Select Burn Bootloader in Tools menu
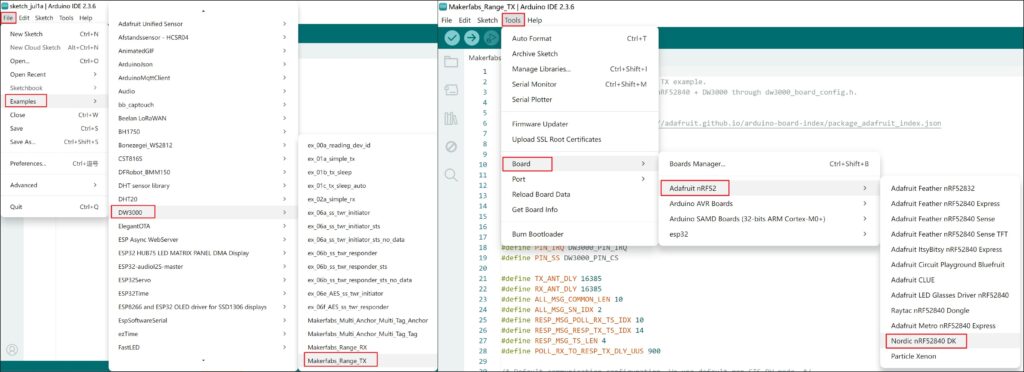The height and width of the screenshot is (372, 1024). click(x=579, y=234)
